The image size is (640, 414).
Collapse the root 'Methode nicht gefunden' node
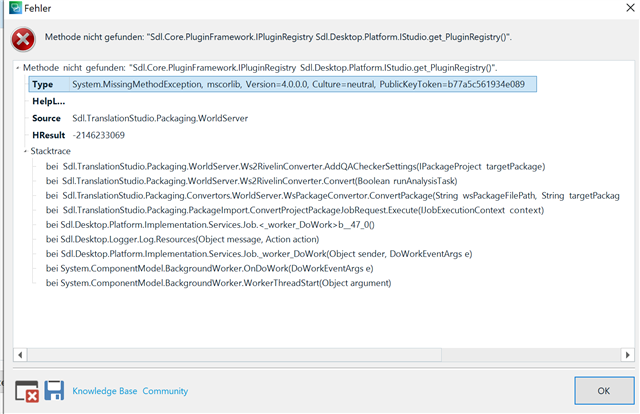18,67
